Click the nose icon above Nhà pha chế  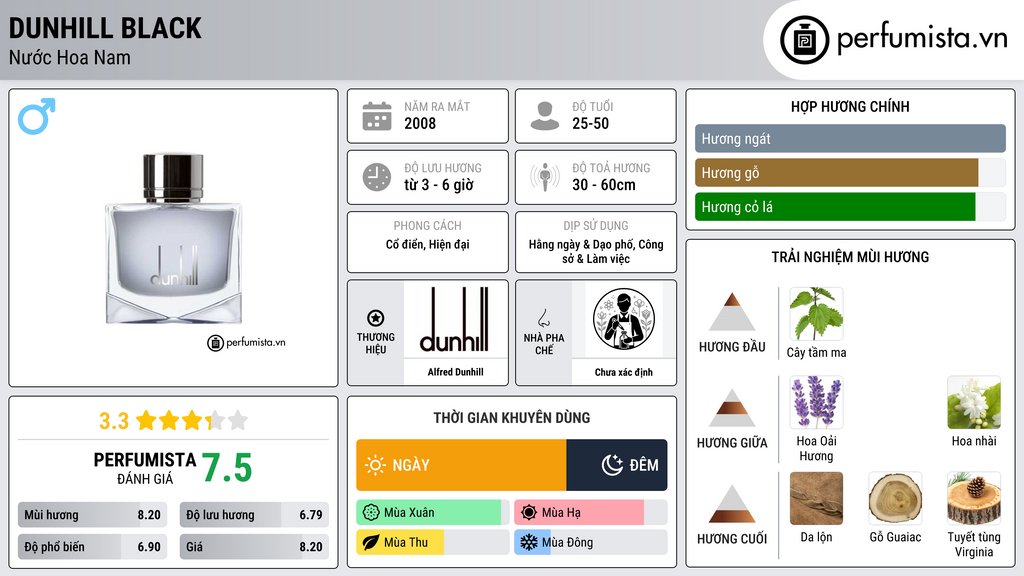coord(543,318)
